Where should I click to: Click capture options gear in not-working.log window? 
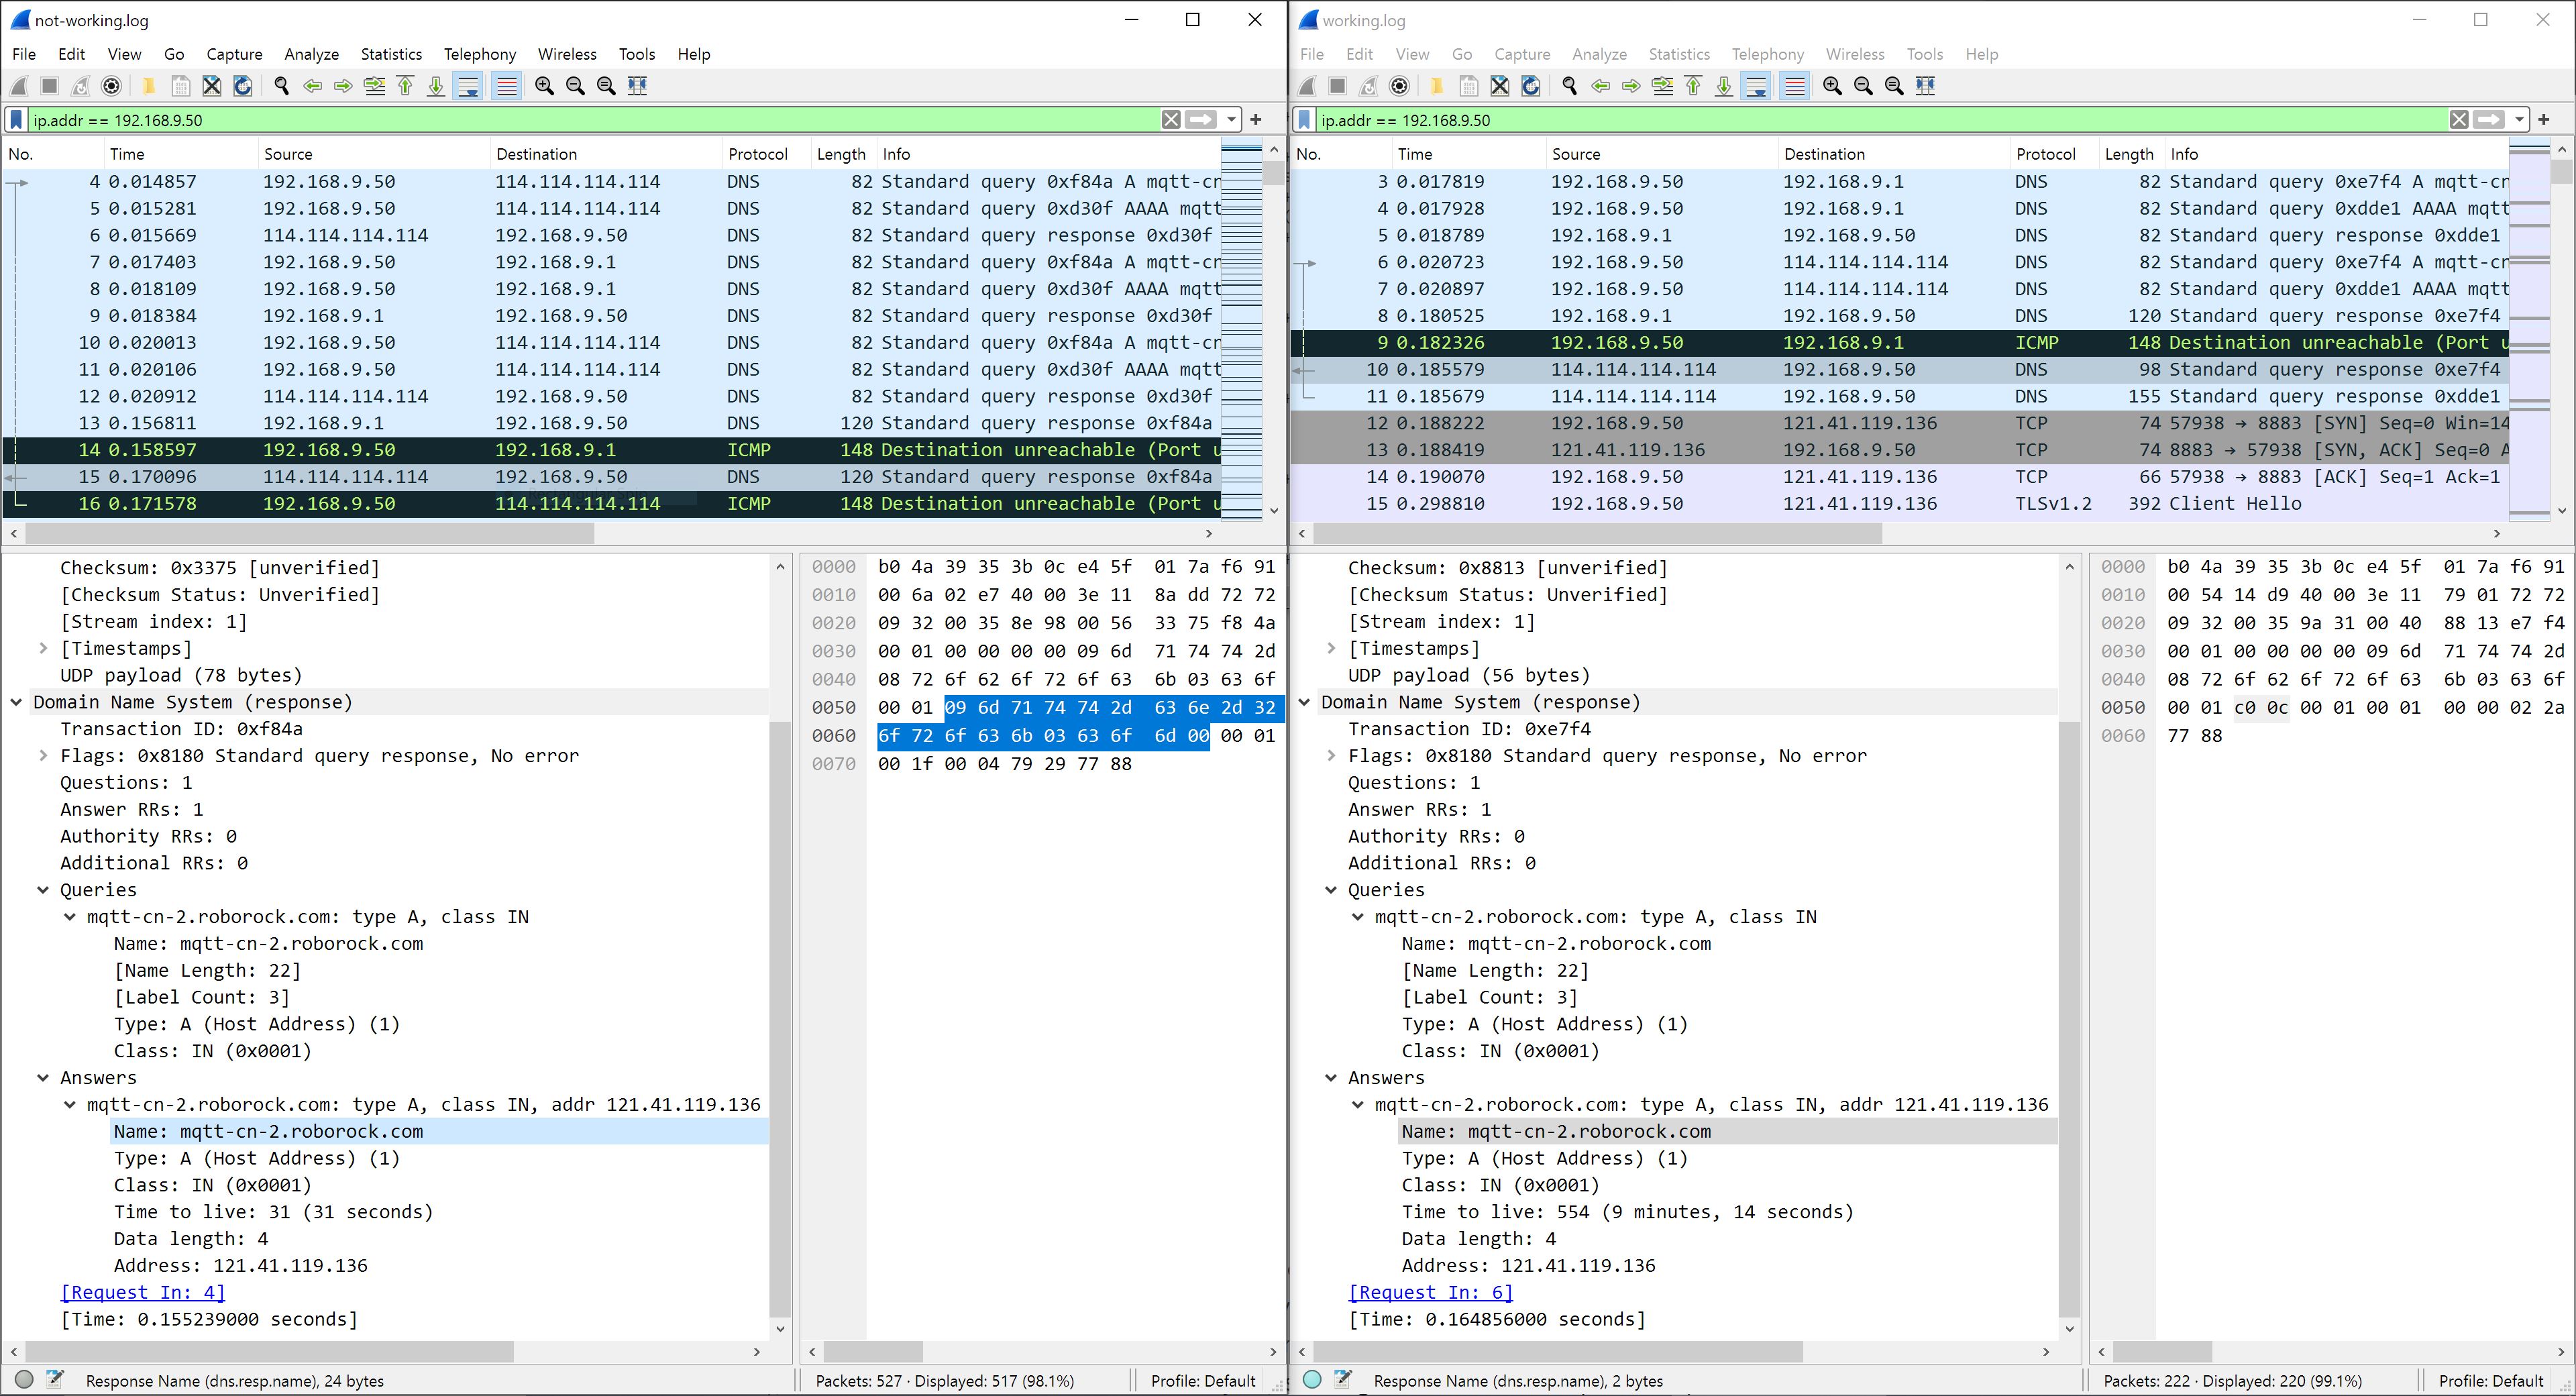pyautogui.click(x=112, y=86)
